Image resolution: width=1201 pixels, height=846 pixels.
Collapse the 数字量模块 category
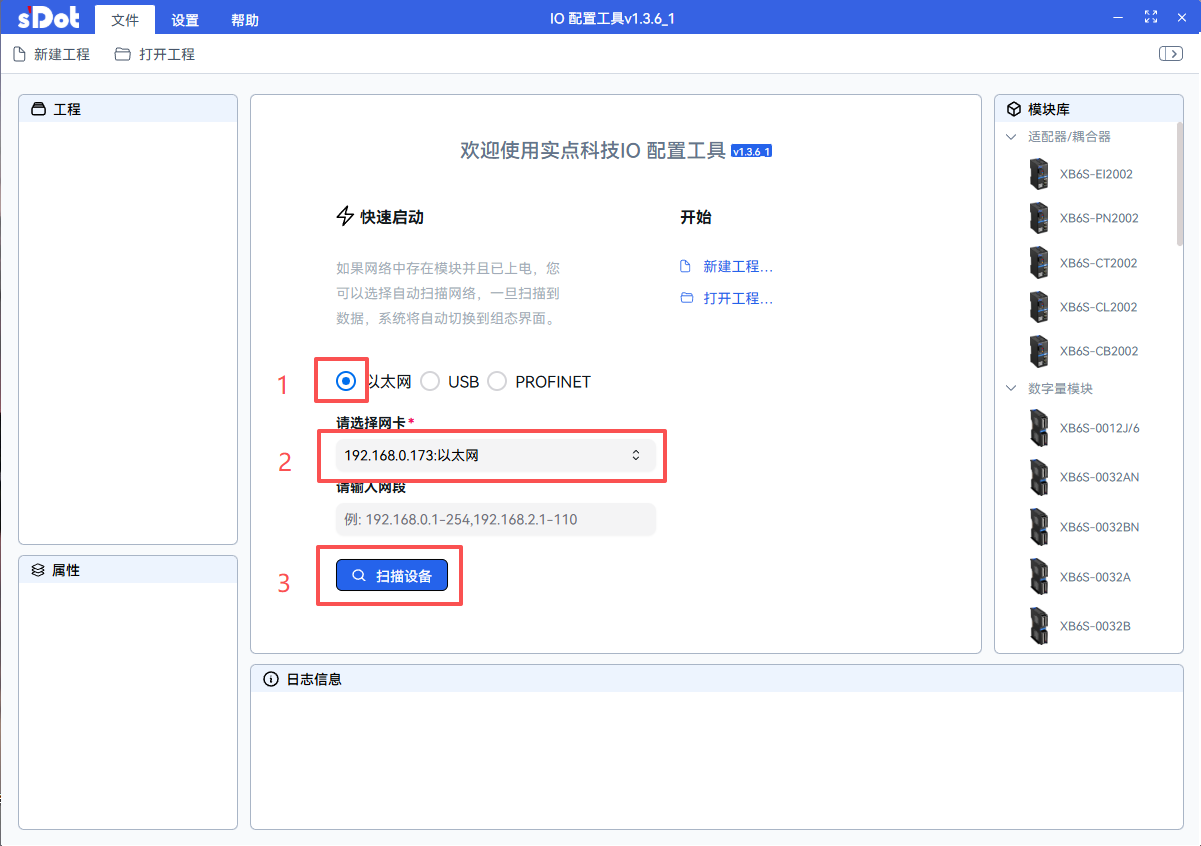tap(1012, 388)
